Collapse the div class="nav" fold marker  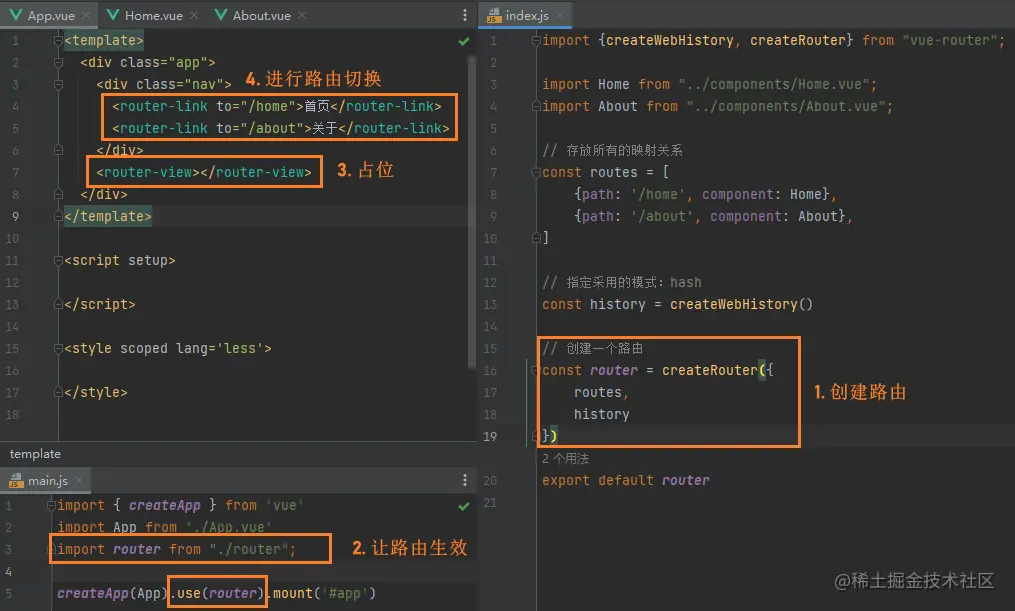(58, 84)
